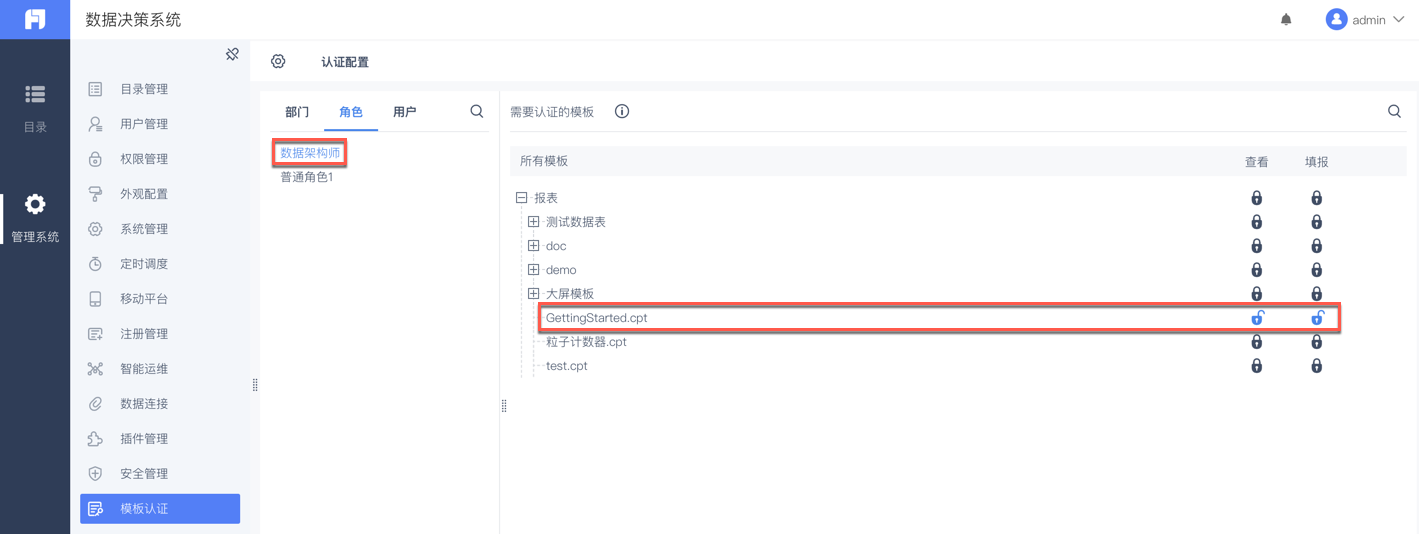This screenshot has width=1419, height=534.
Task: Open the admin user dropdown
Action: (x=1366, y=20)
